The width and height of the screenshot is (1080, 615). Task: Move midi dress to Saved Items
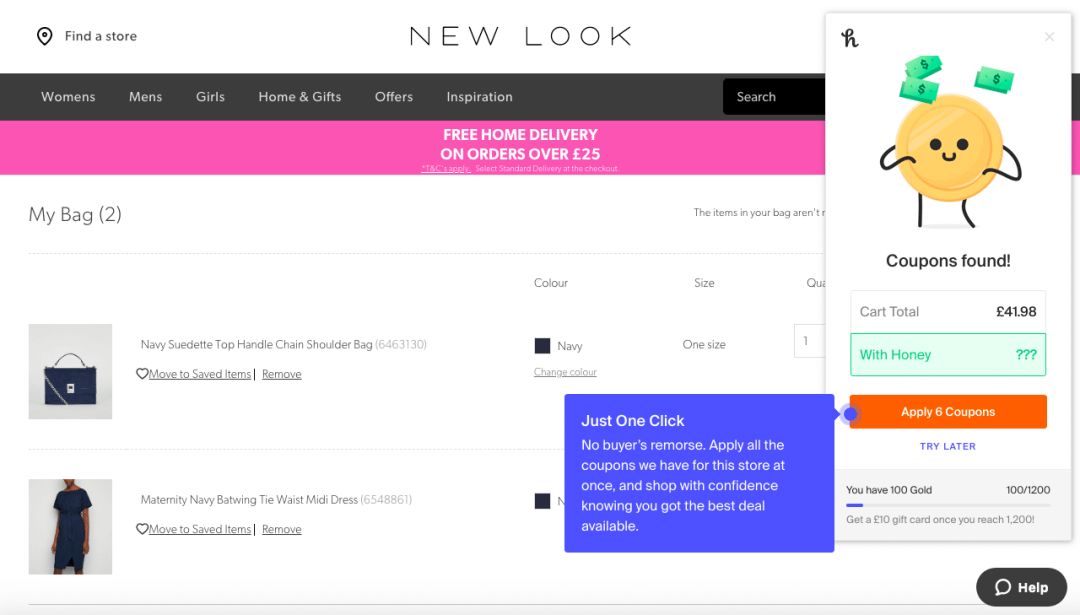click(200, 529)
